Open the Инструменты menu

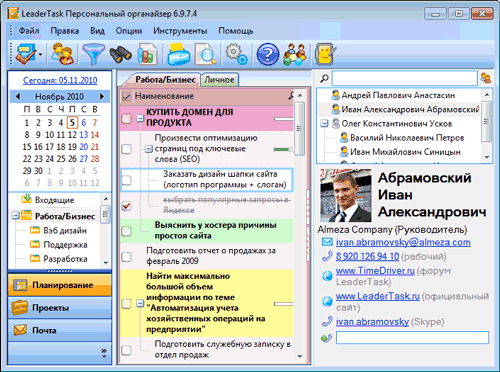pos(180,31)
